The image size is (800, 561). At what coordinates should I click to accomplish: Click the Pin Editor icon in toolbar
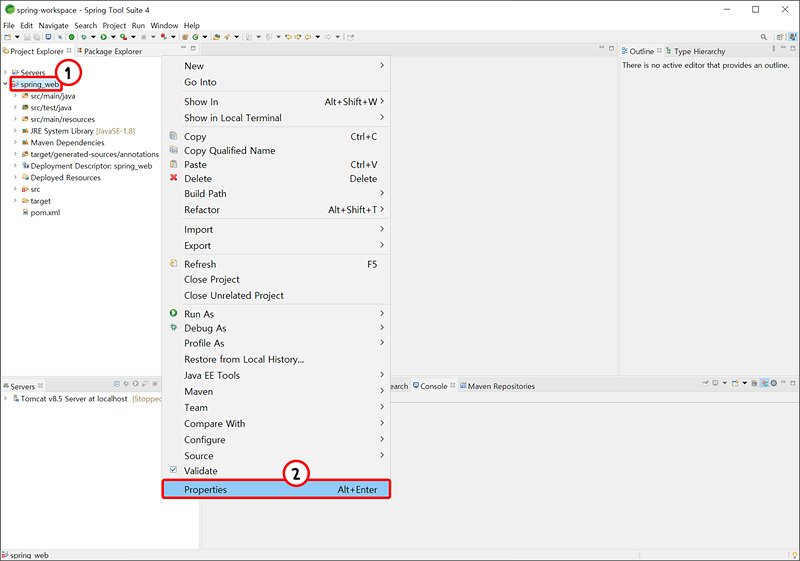click(x=351, y=37)
